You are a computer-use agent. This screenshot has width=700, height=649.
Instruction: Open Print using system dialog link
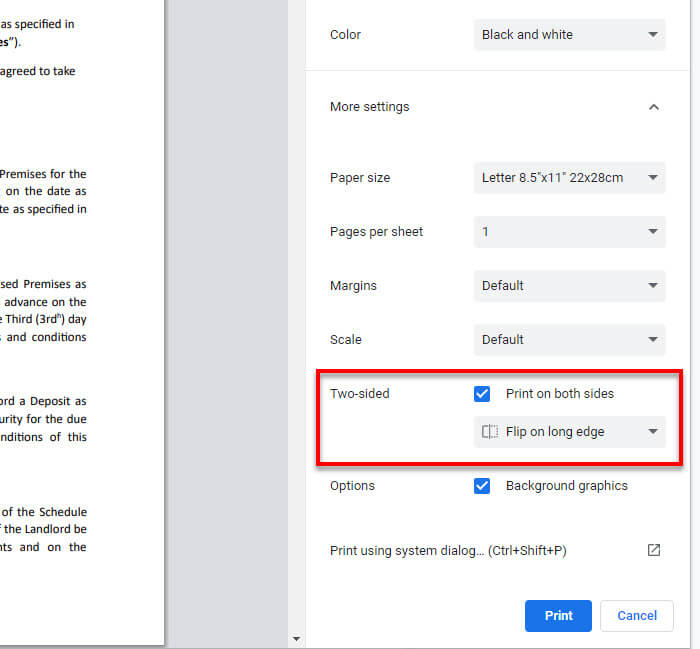(495, 550)
